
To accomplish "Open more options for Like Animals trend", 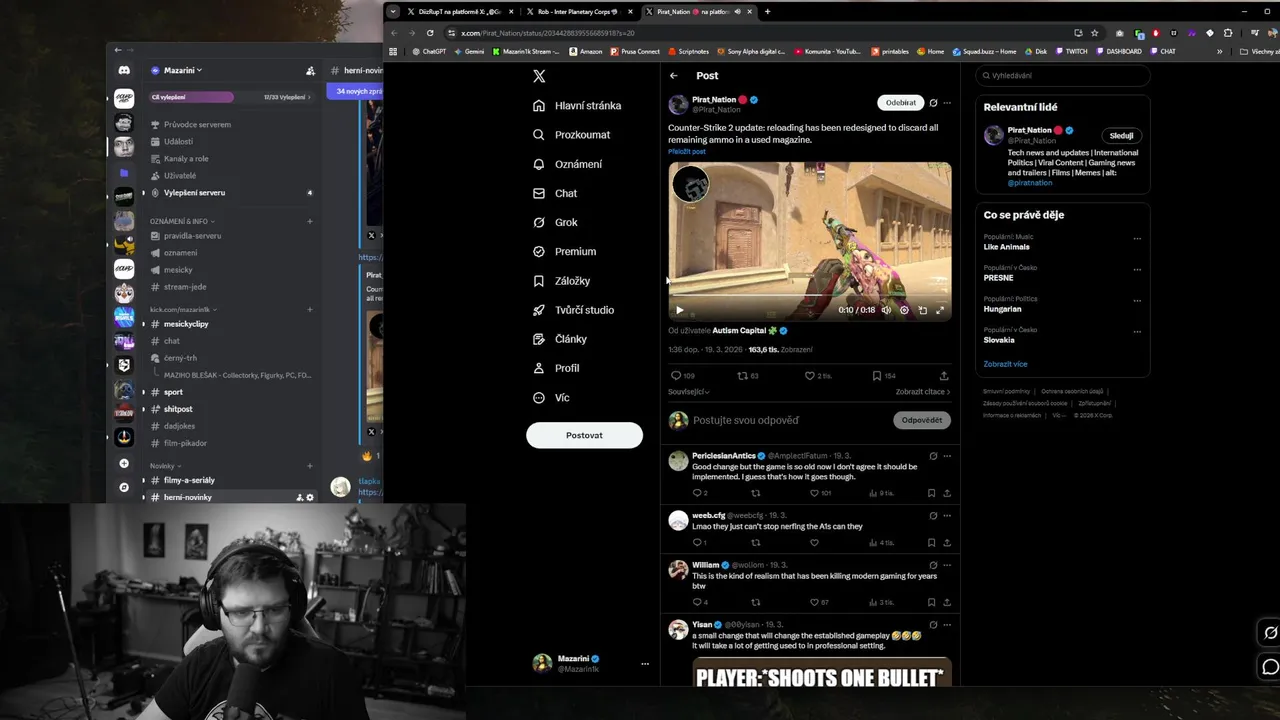I will (1137, 239).
